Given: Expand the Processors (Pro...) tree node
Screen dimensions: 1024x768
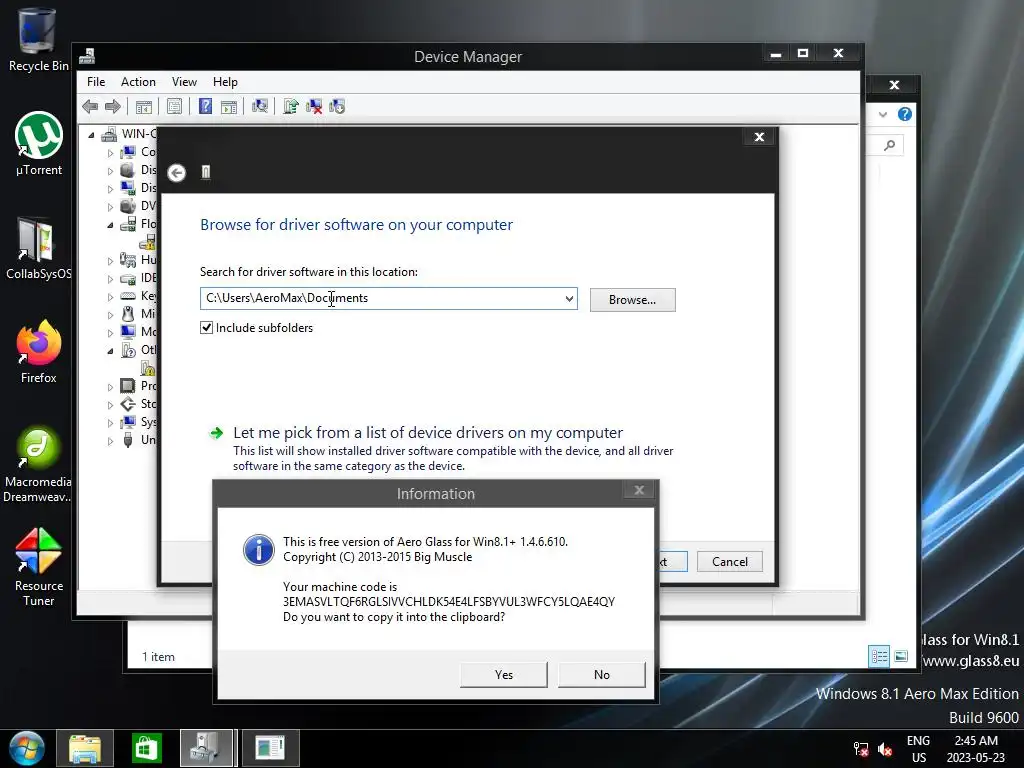Looking at the screenshot, I should tap(110, 387).
